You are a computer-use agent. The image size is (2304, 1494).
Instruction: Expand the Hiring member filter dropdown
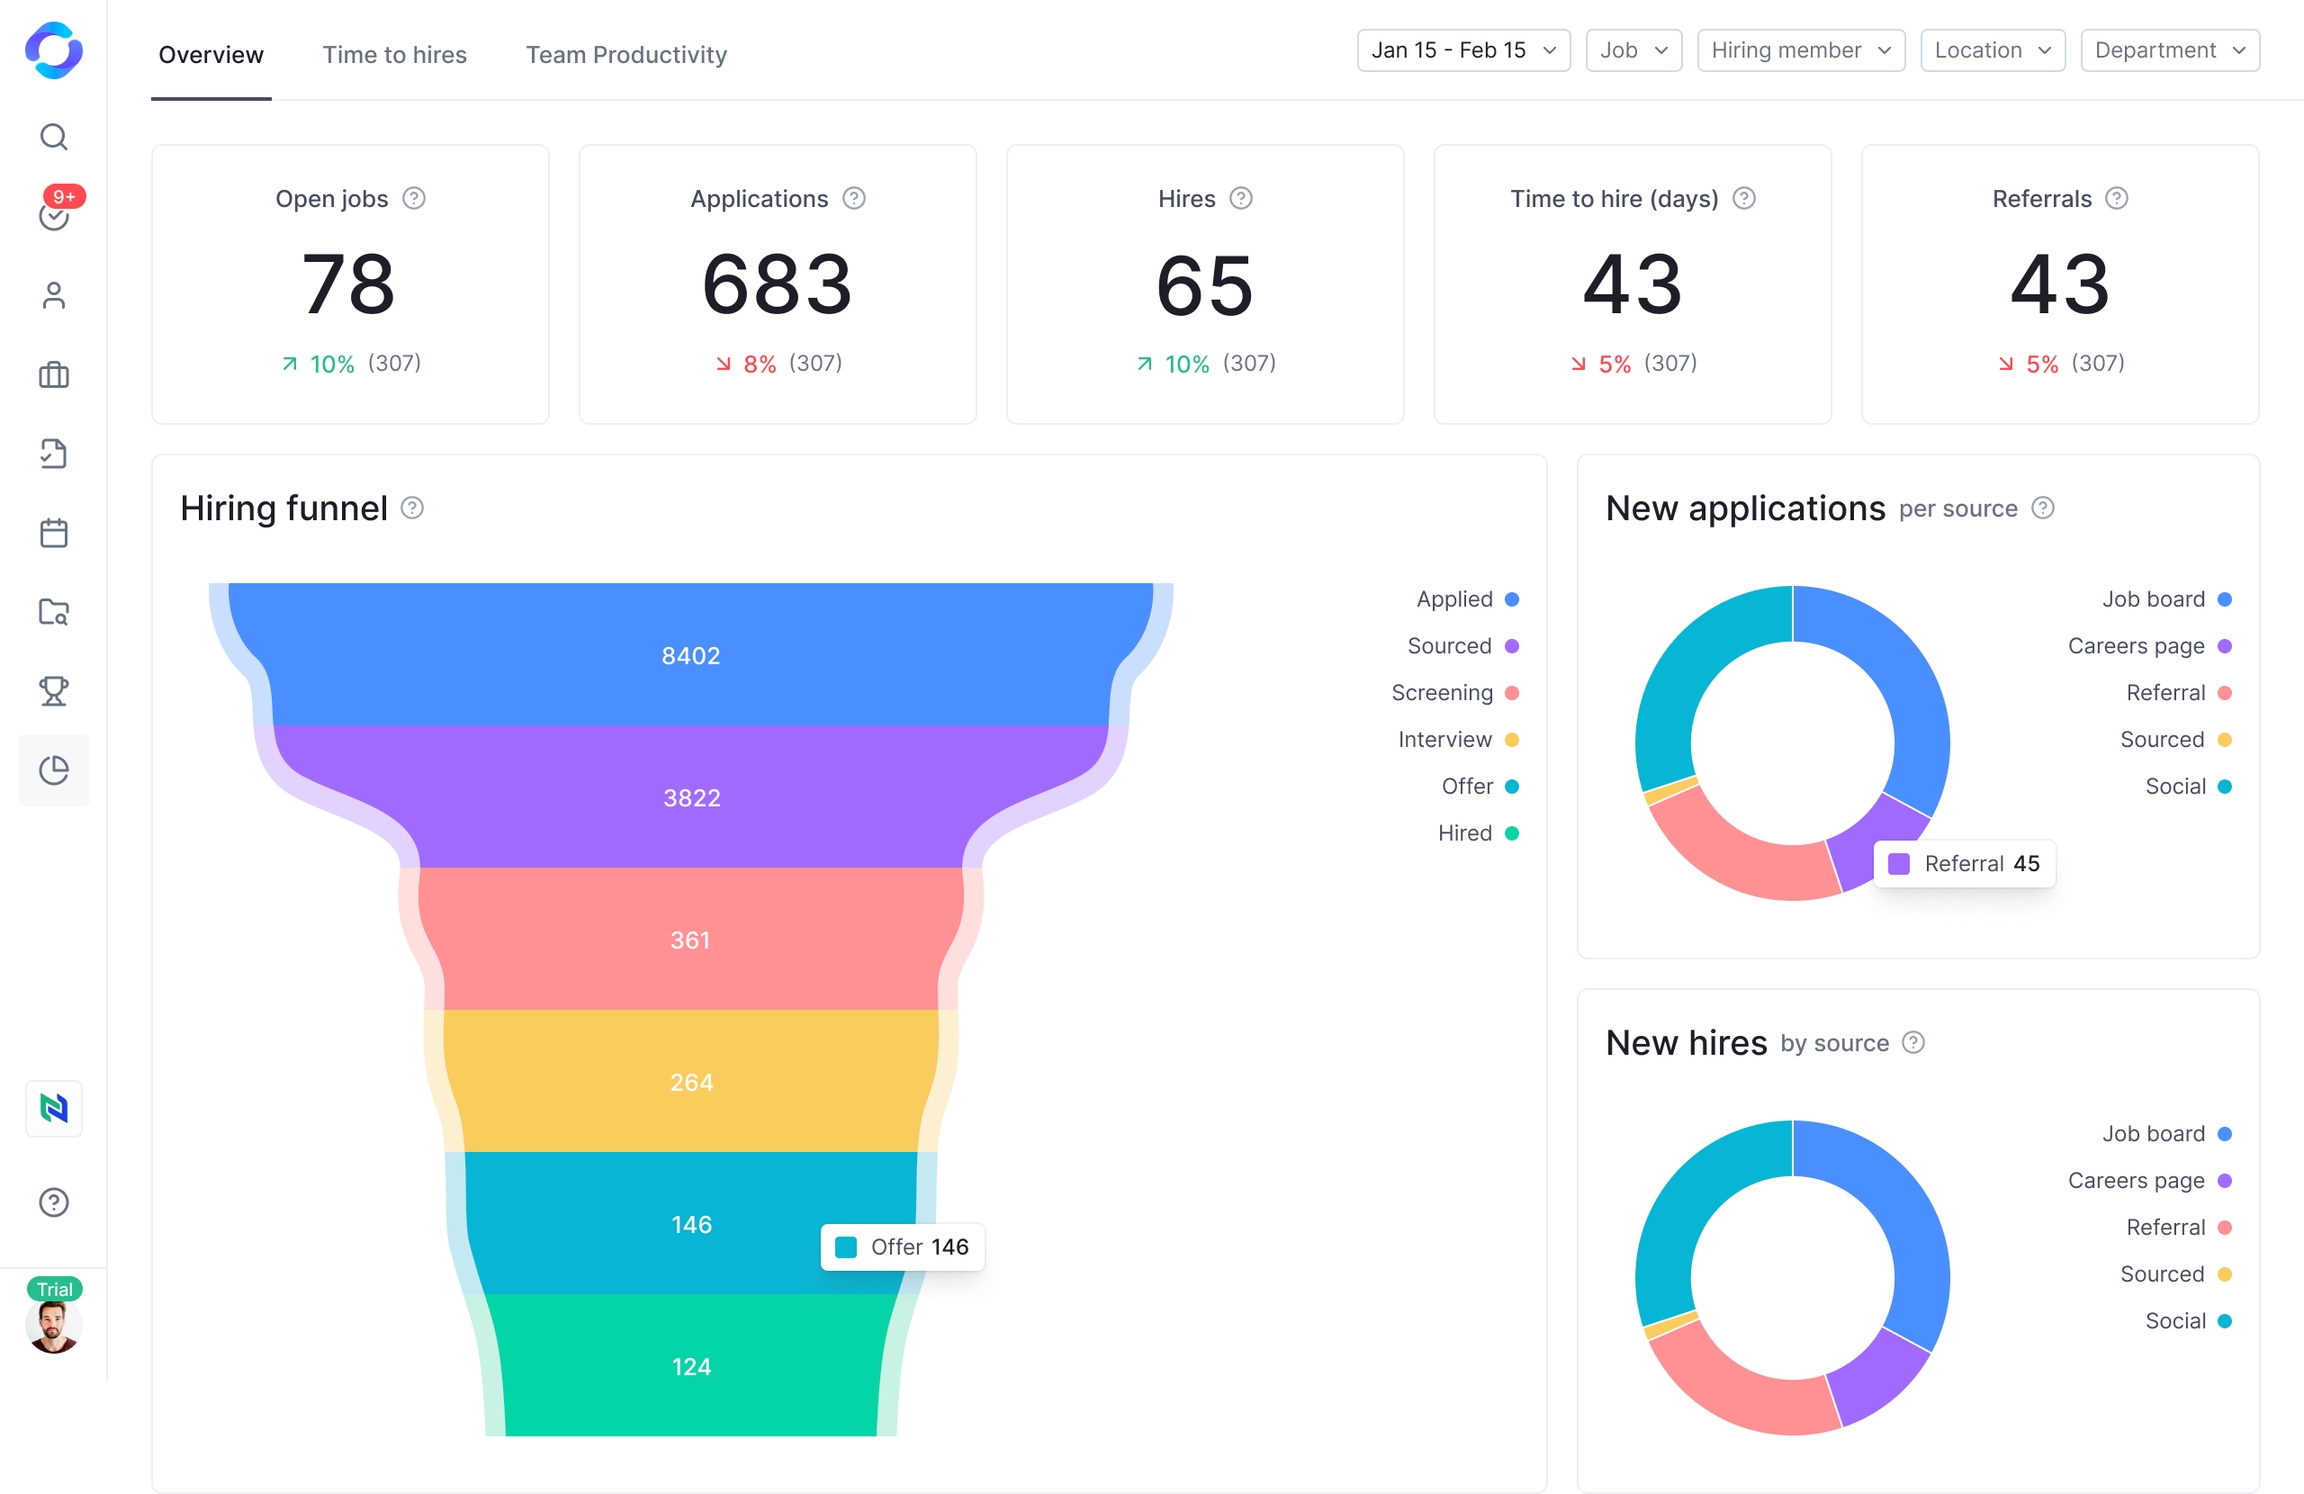1800,50
